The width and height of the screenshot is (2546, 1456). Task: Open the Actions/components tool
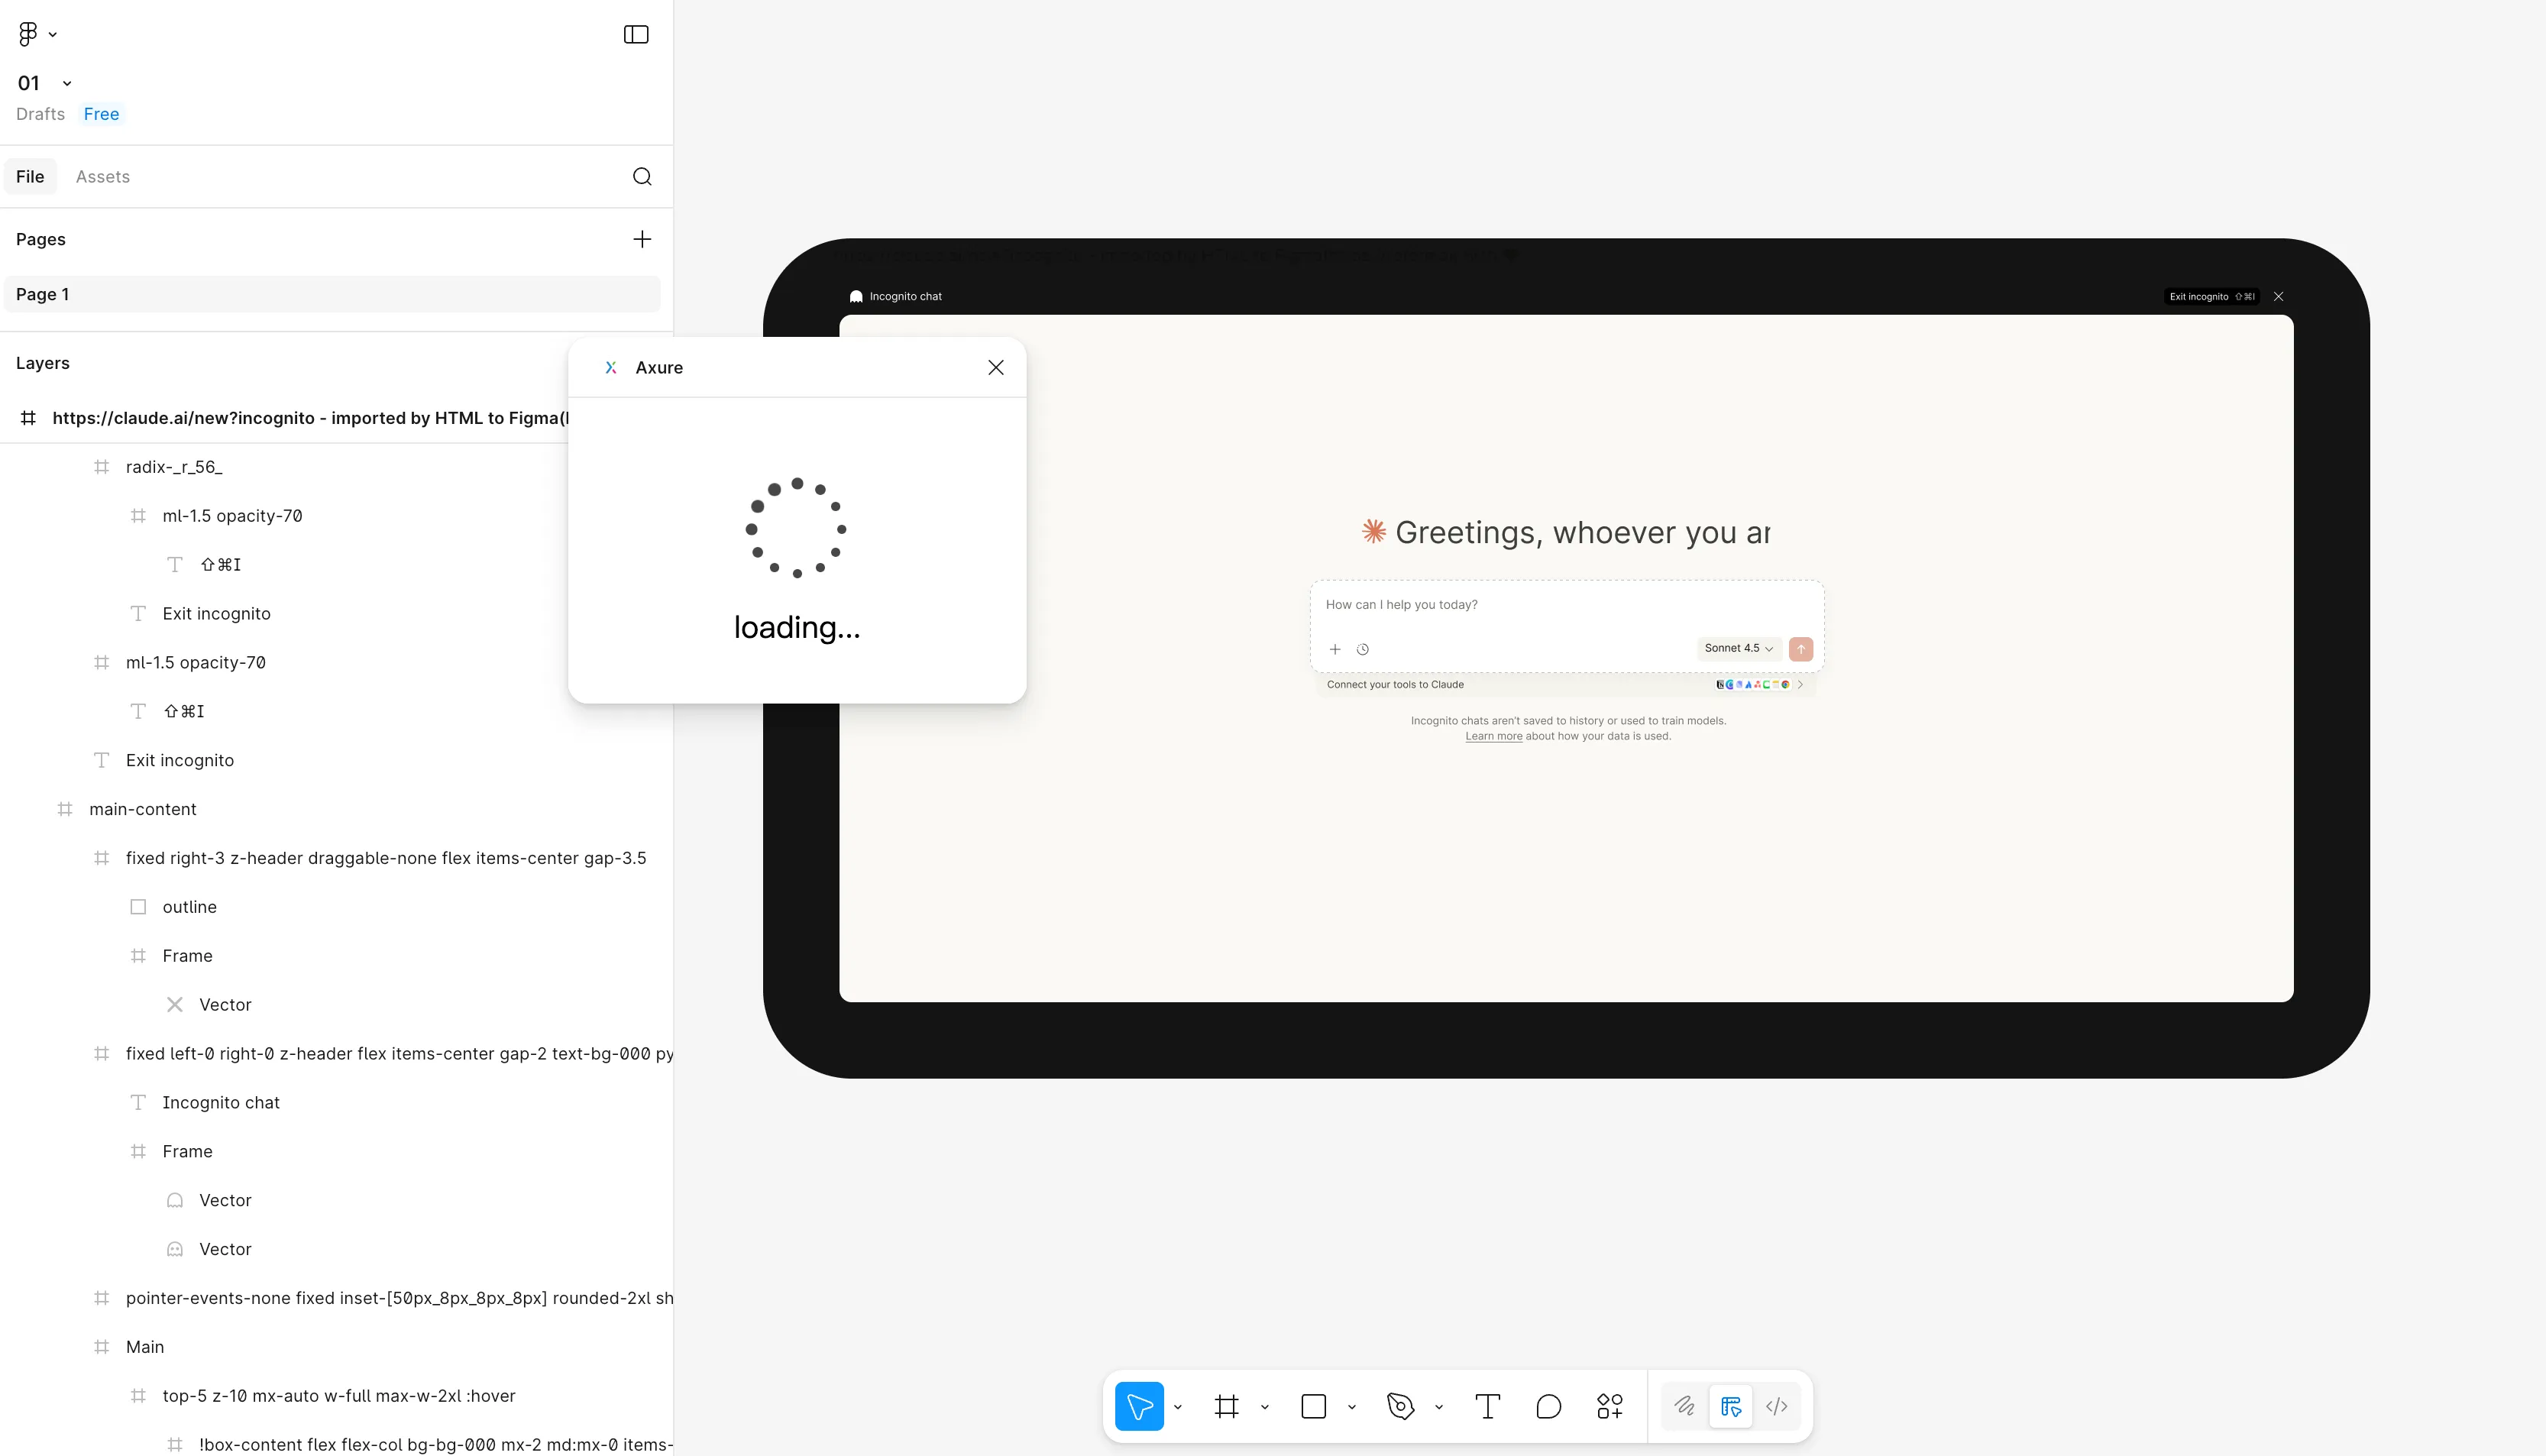pyautogui.click(x=1609, y=1406)
